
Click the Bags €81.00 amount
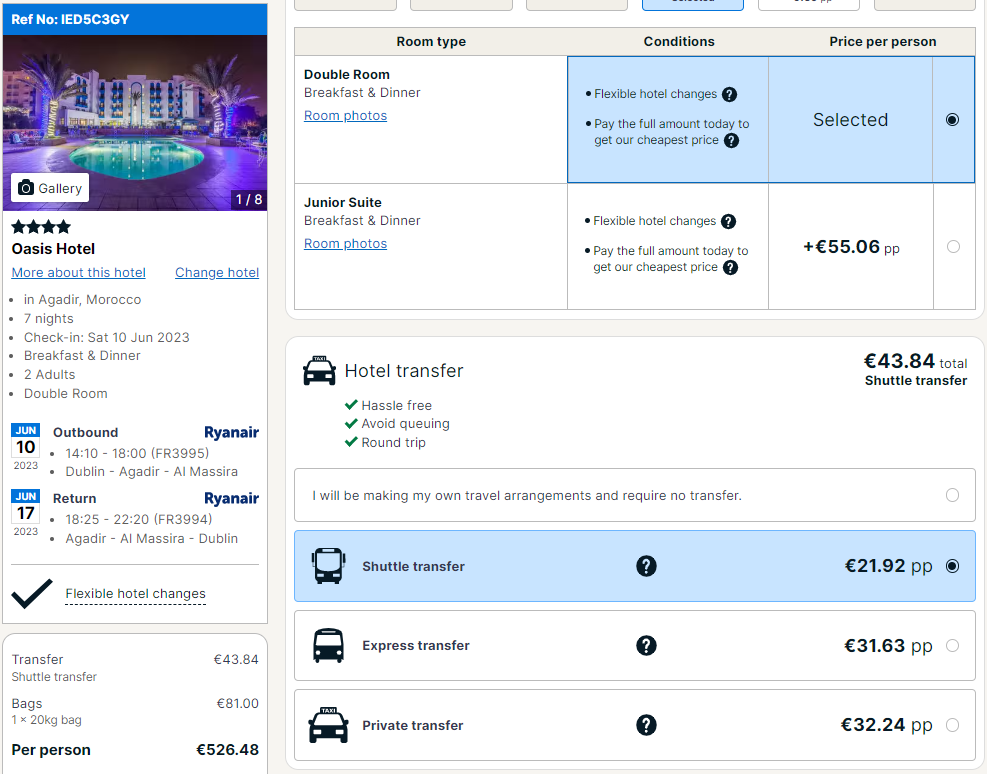coord(237,704)
